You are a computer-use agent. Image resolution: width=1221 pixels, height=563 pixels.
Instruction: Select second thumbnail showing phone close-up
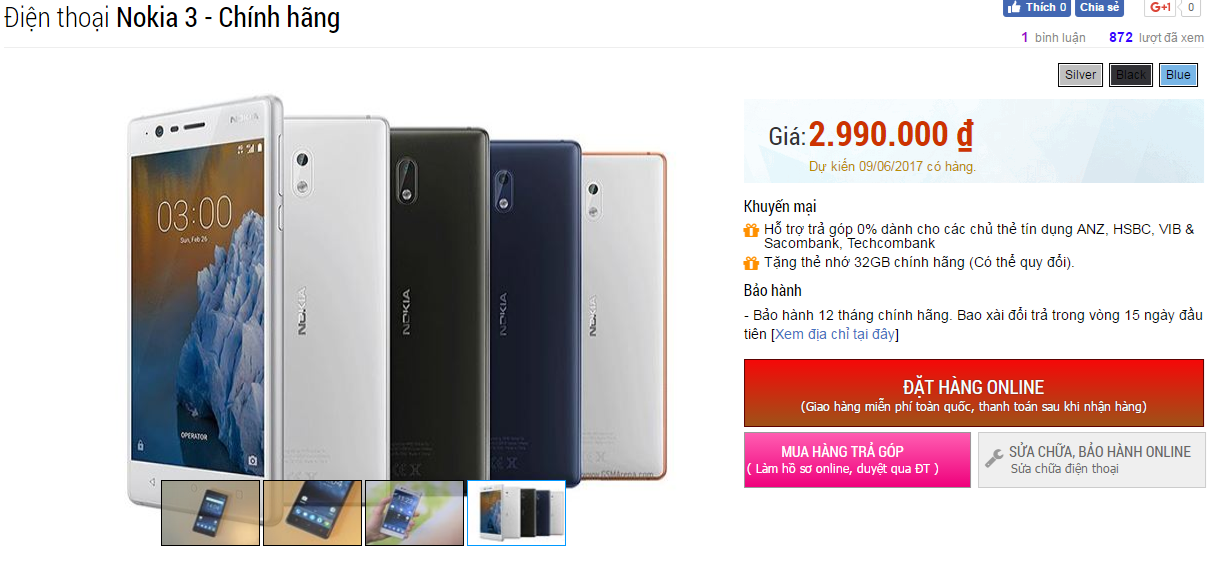(312, 513)
